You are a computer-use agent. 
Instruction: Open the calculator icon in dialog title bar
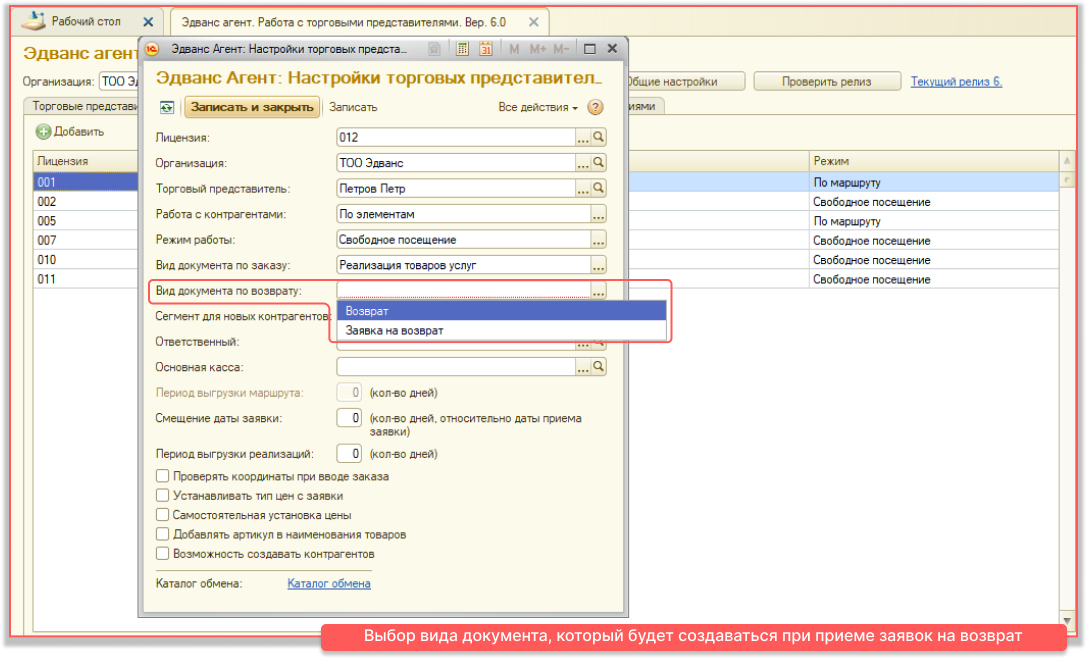tap(462, 49)
